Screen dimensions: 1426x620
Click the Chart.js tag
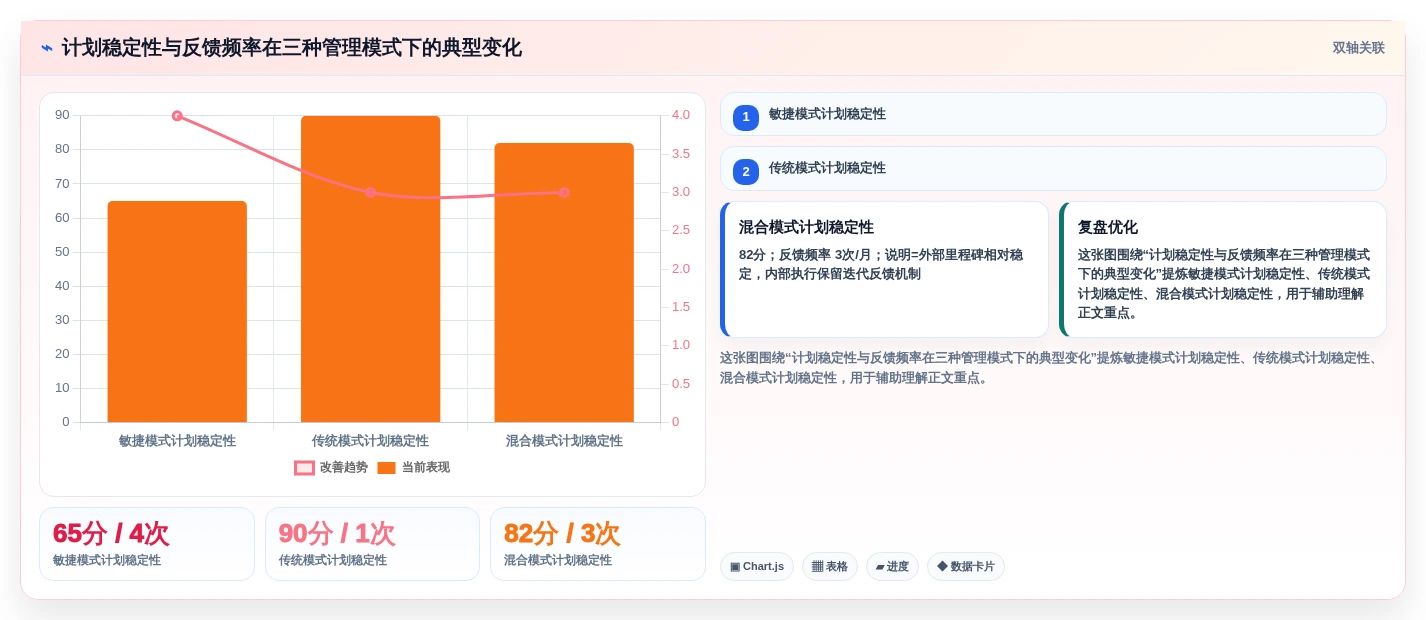757,567
